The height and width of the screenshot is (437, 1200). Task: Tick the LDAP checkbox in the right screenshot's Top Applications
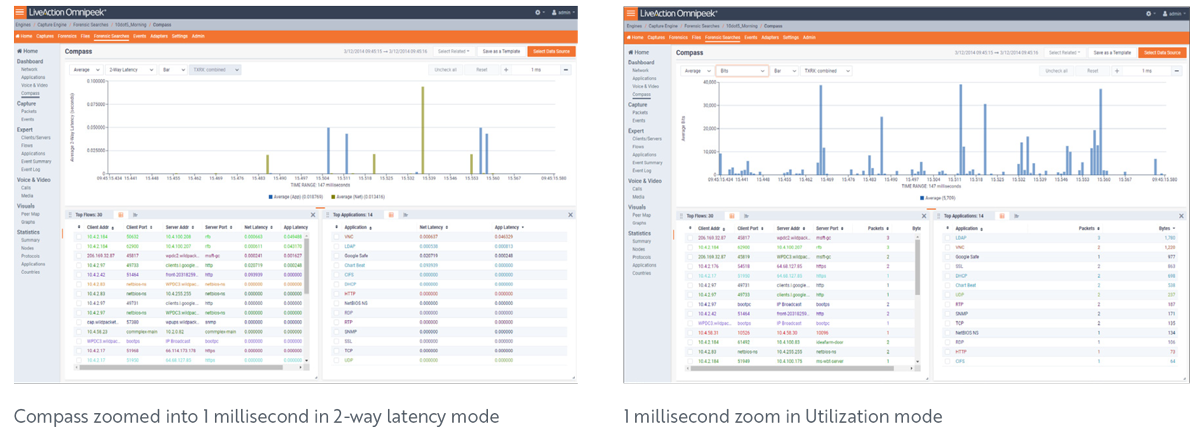tap(946, 237)
